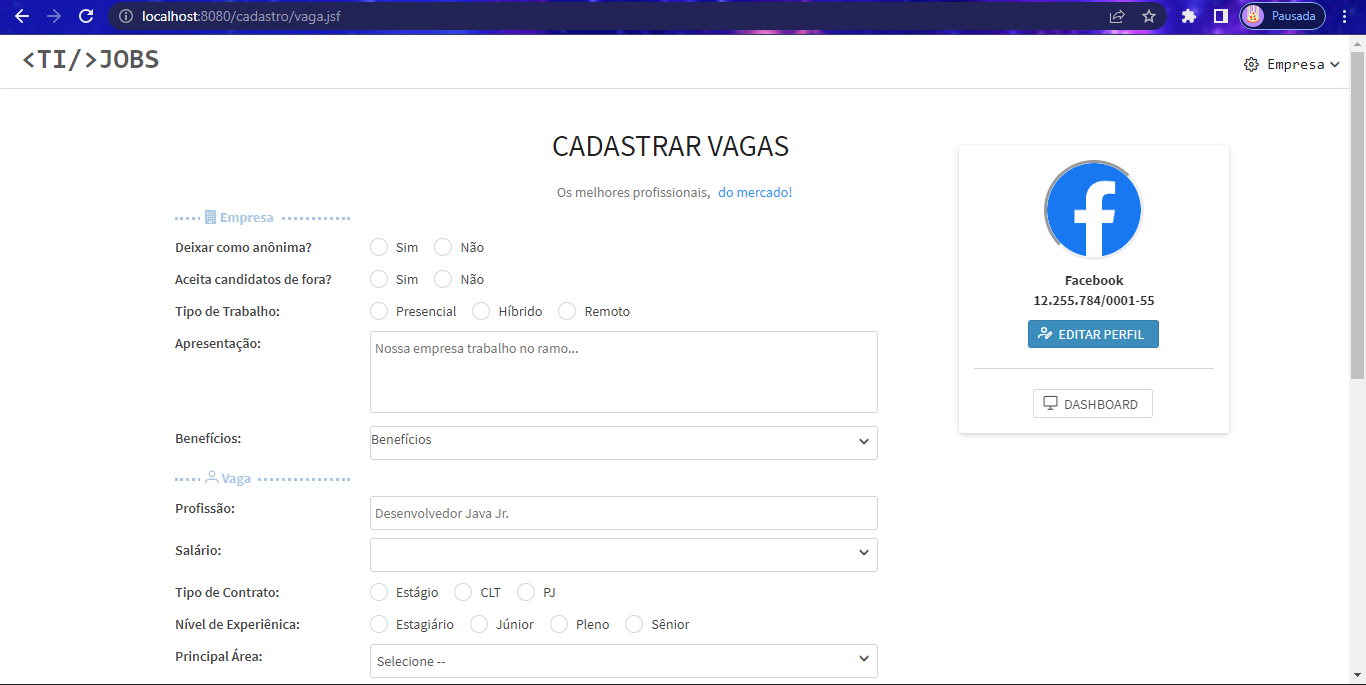The height and width of the screenshot is (685, 1366).
Task: Click the EDITAR PERFIL button
Action: 1093,333
